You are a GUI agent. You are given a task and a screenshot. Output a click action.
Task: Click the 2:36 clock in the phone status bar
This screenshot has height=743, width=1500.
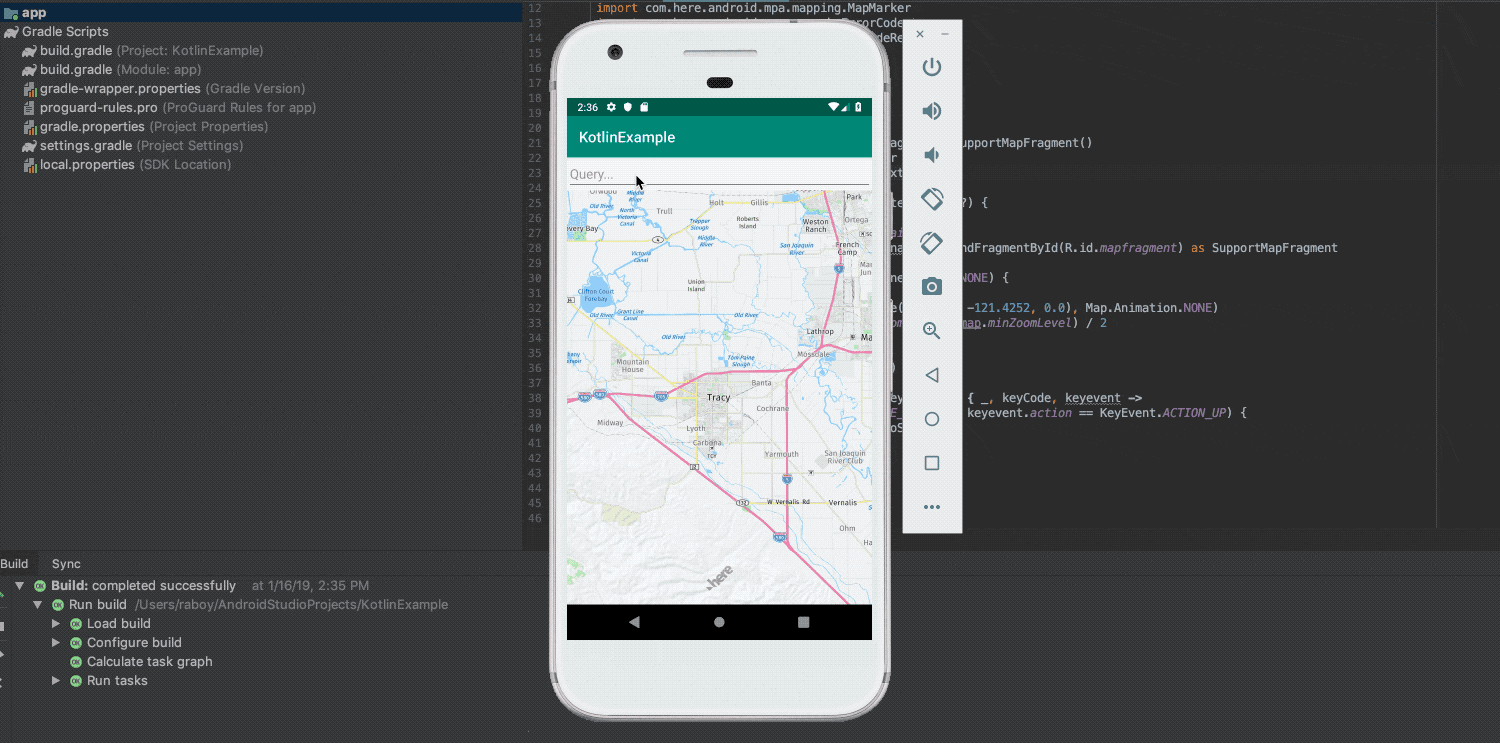pyautogui.click(x=588, y=107)
